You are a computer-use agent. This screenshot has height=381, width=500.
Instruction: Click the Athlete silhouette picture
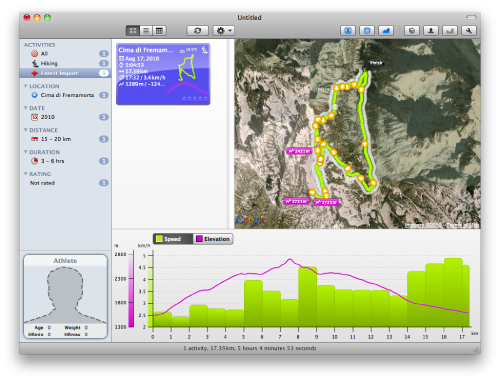(x=65, y=295)
